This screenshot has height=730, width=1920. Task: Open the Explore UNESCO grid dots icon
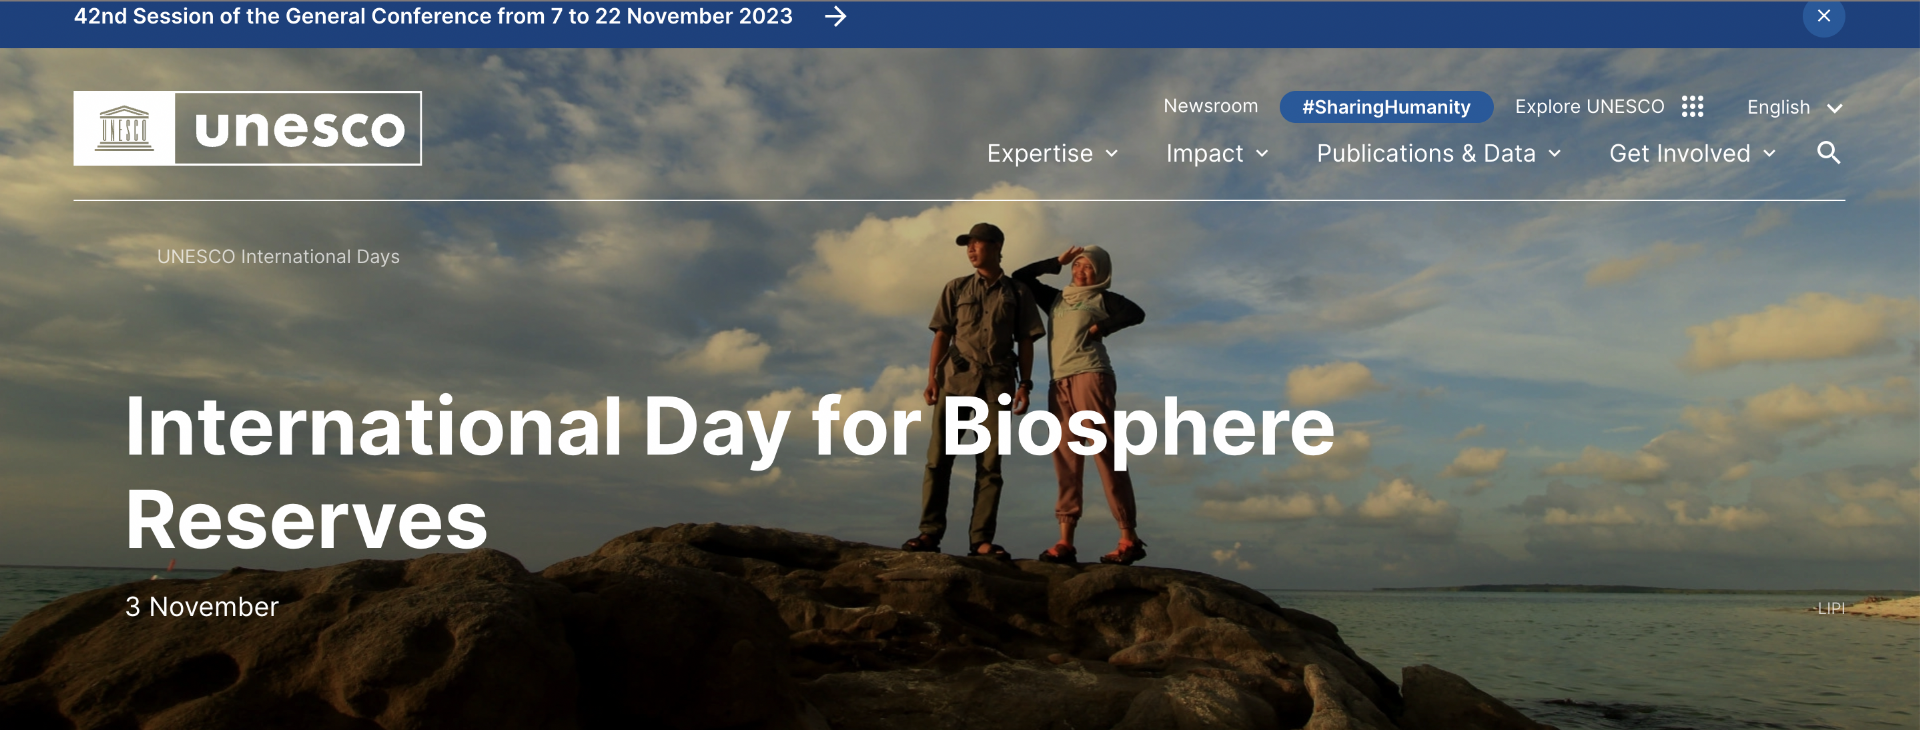1692,107
